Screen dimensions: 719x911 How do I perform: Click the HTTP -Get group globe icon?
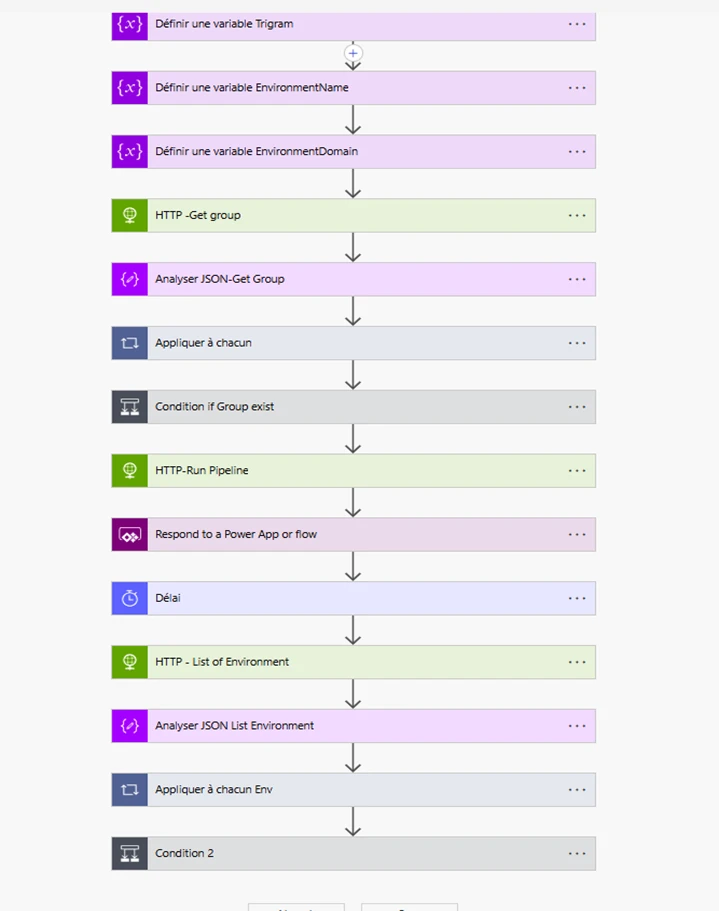(130, 215)
